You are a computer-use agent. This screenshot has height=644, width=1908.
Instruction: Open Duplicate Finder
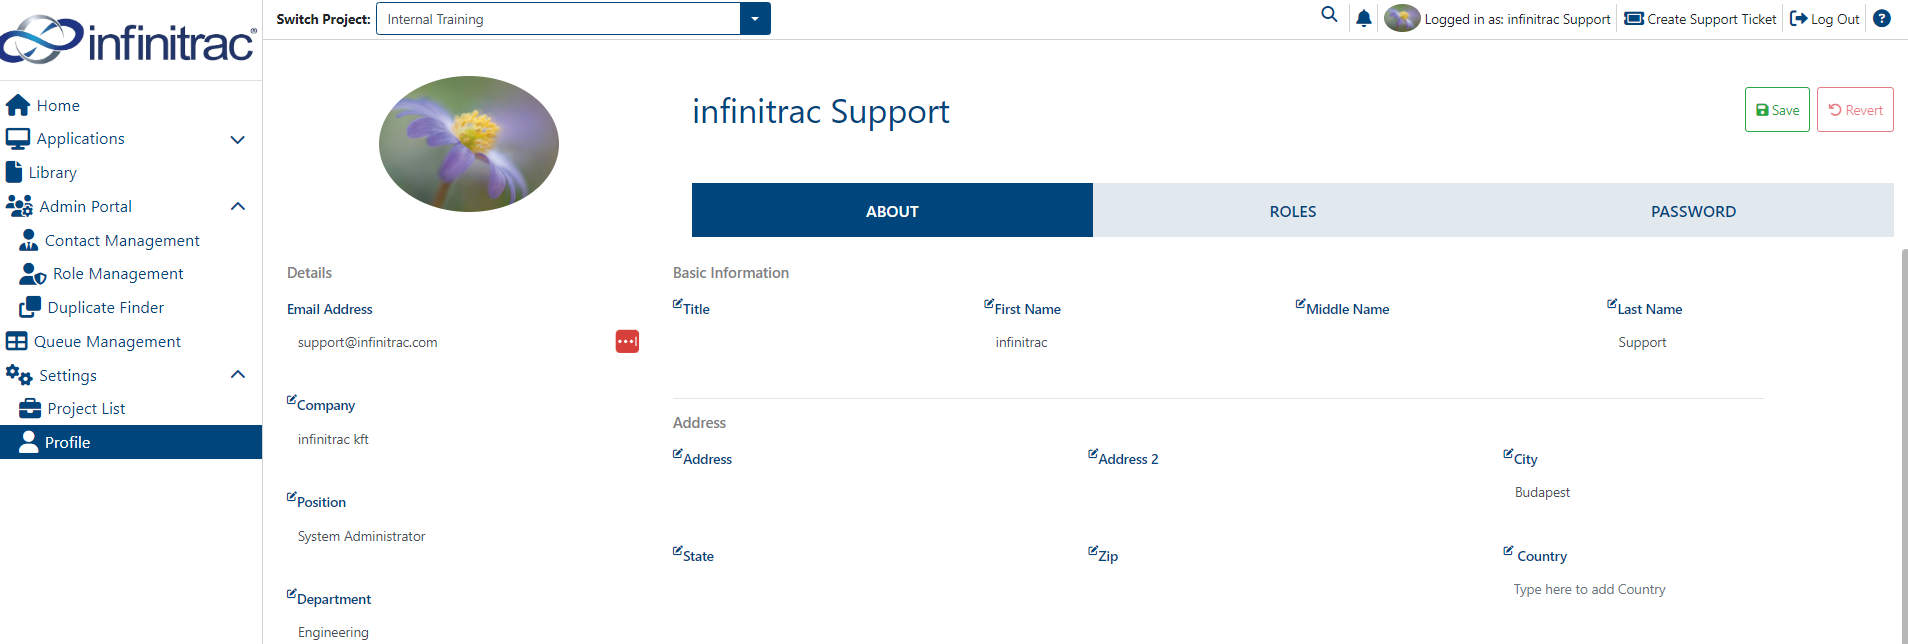point(131,307)
